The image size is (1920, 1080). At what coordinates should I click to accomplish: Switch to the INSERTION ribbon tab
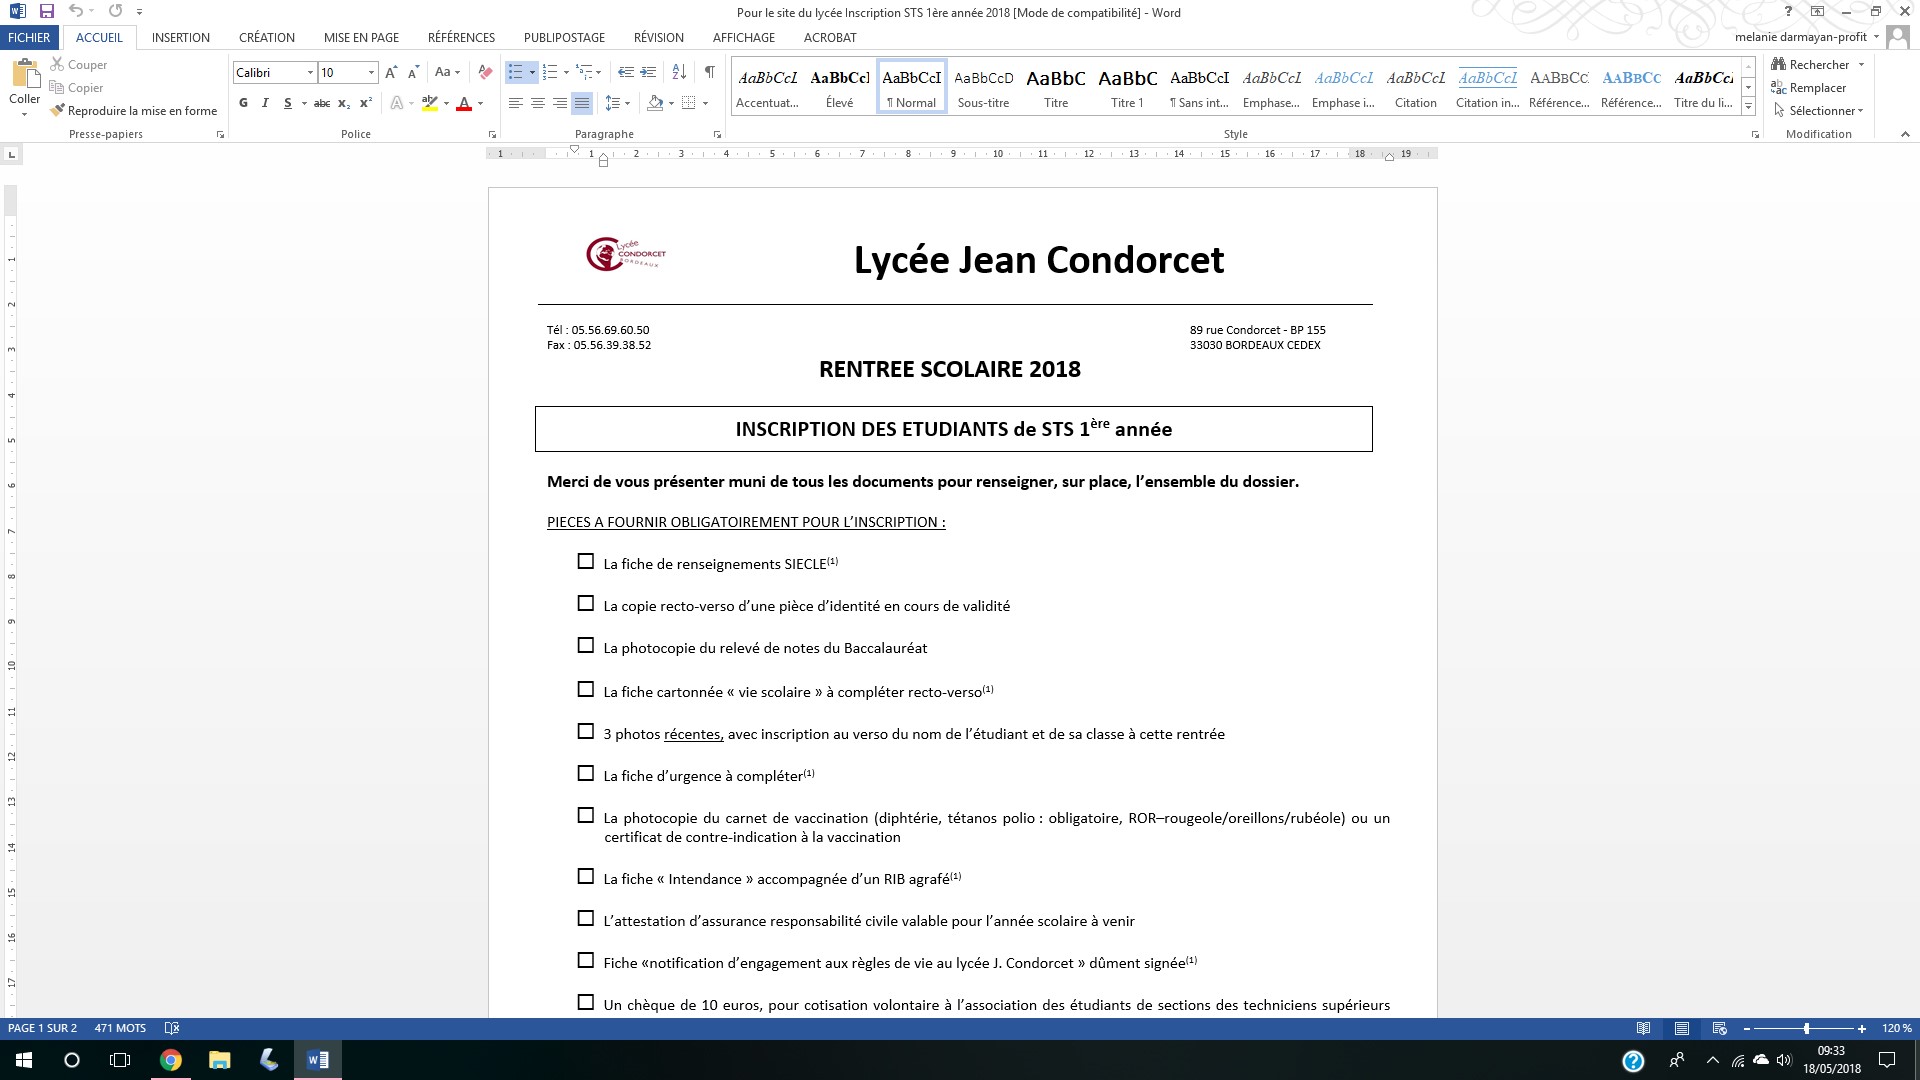(181, 37)
